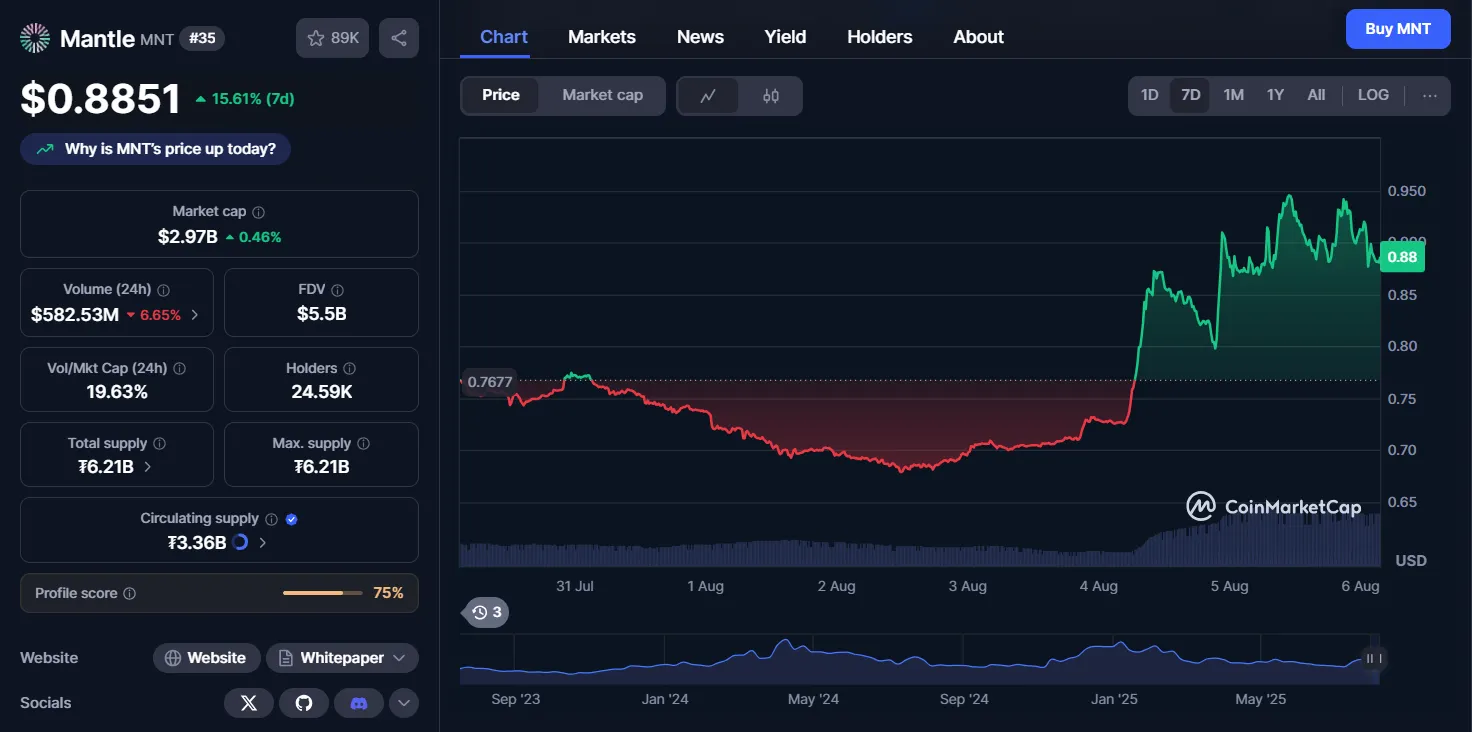Select the Market cap chart toggle

602,95
